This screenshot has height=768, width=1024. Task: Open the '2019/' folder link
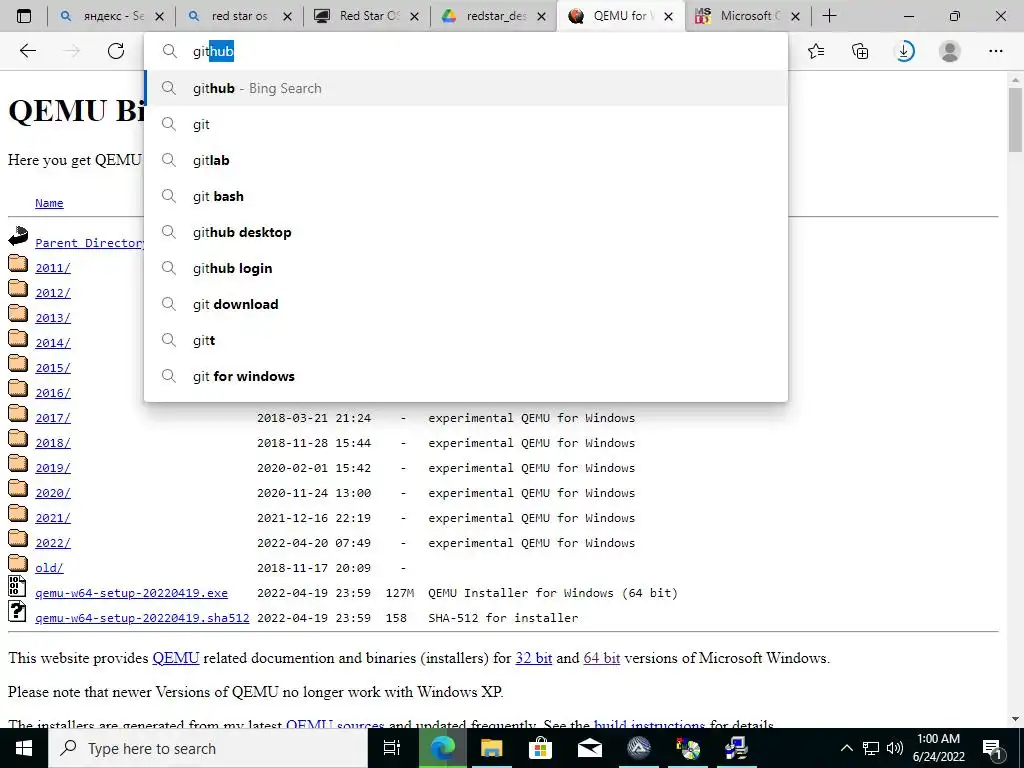coord(53,468)
